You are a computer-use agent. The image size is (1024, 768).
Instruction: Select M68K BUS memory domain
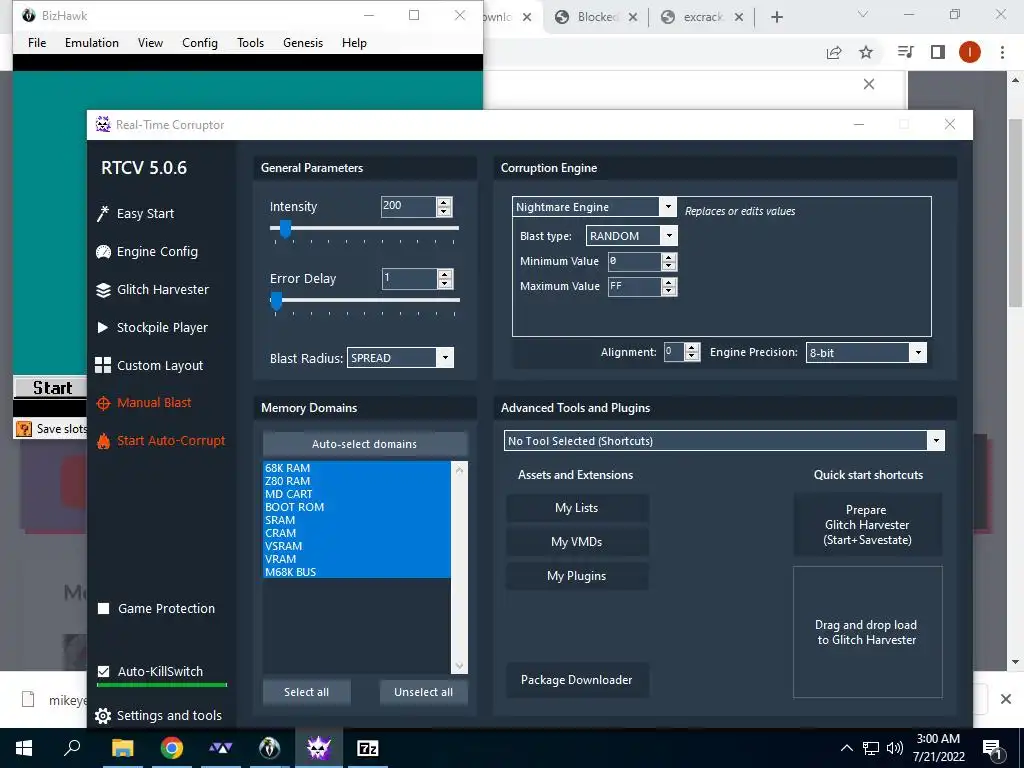(x=357, y=572)
